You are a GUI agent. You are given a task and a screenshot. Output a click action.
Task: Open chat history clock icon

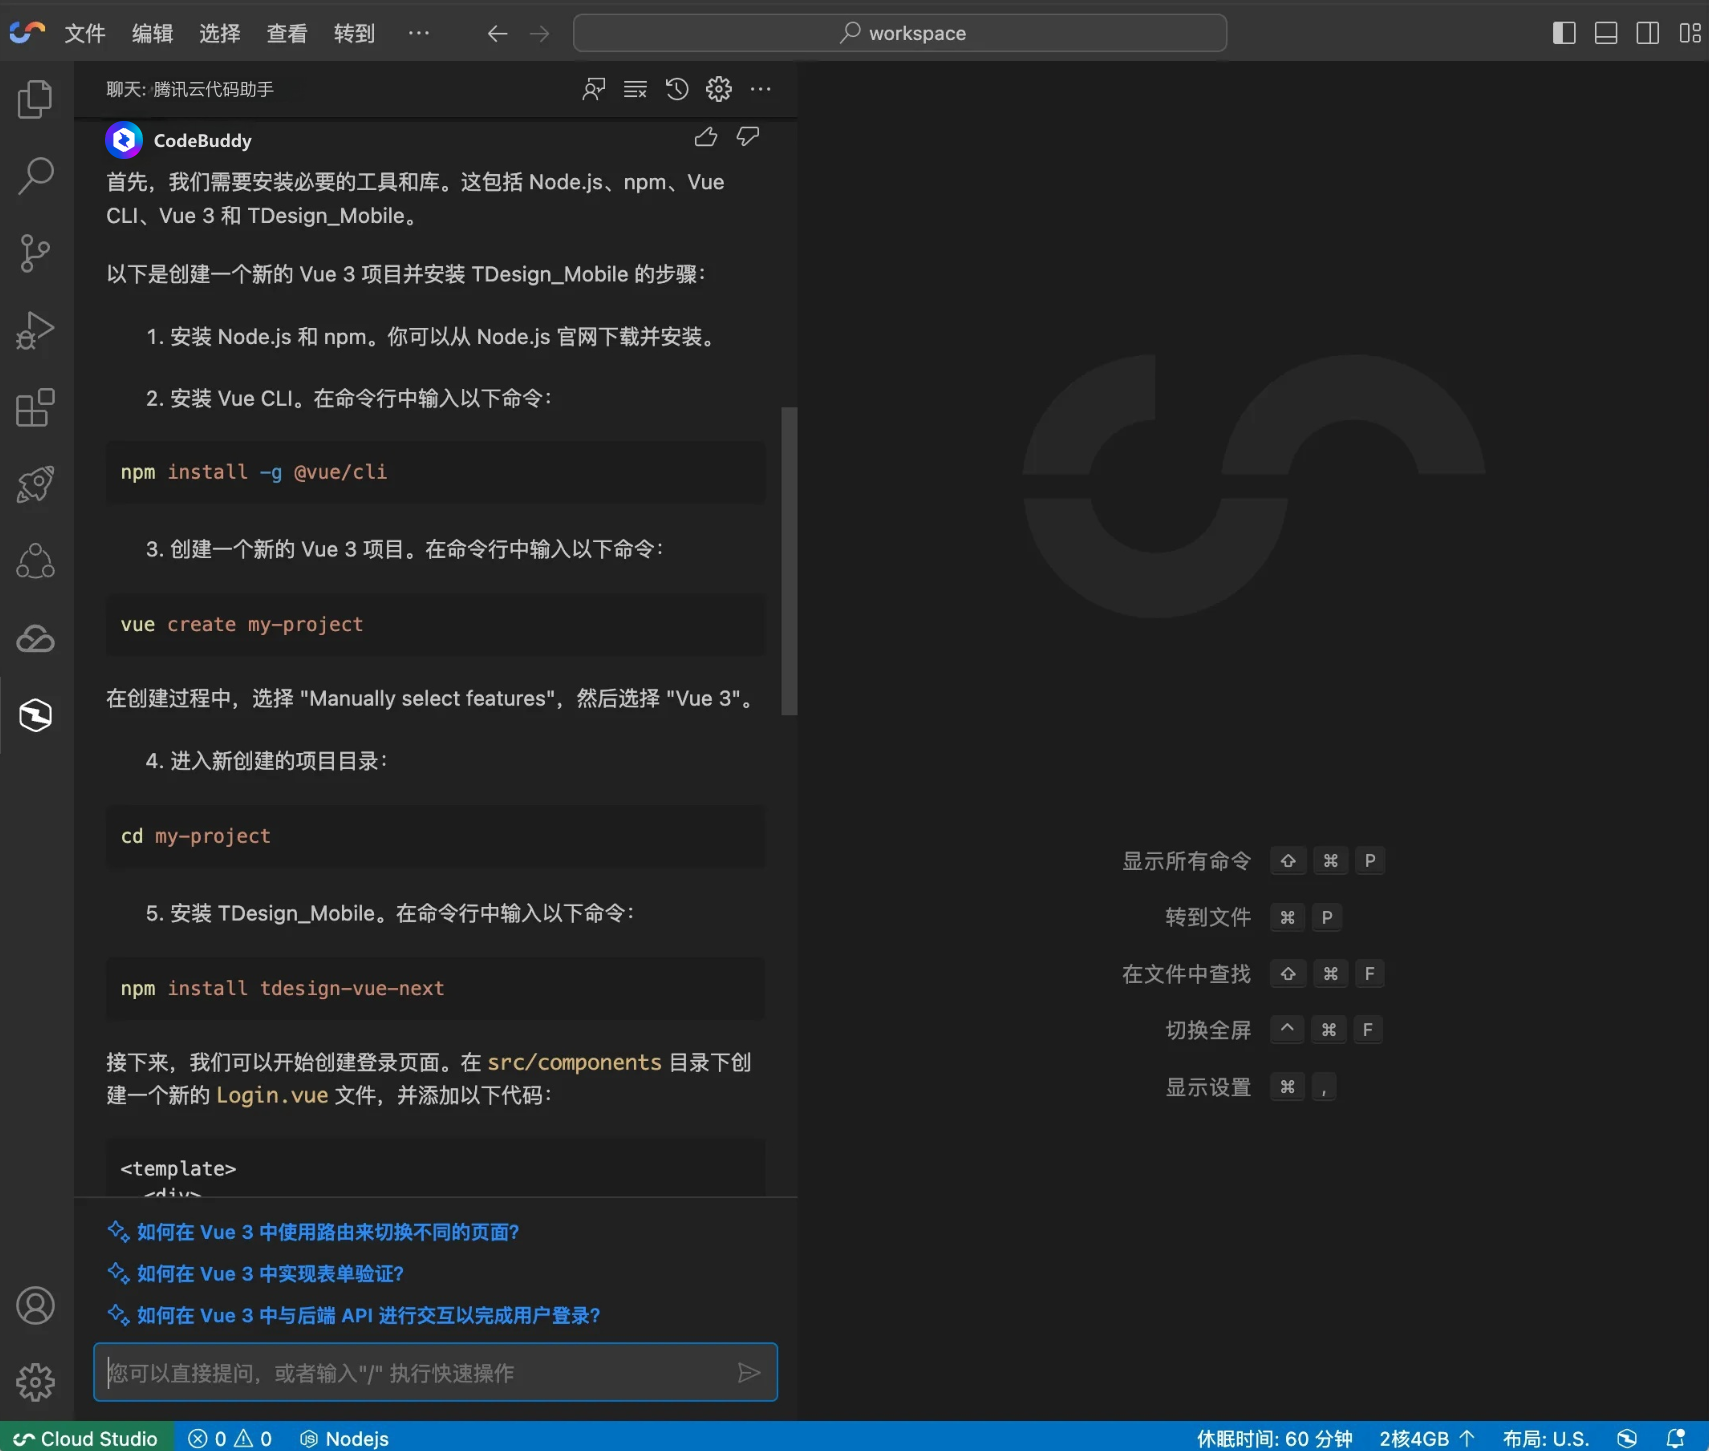pyautogui.click(x=677, y=89)
